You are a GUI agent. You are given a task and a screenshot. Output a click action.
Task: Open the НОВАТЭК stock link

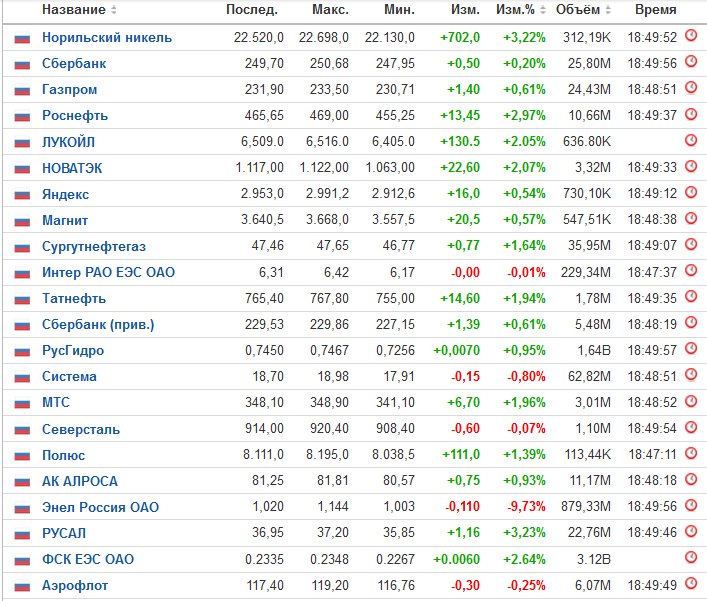click(x=72, y=168)
